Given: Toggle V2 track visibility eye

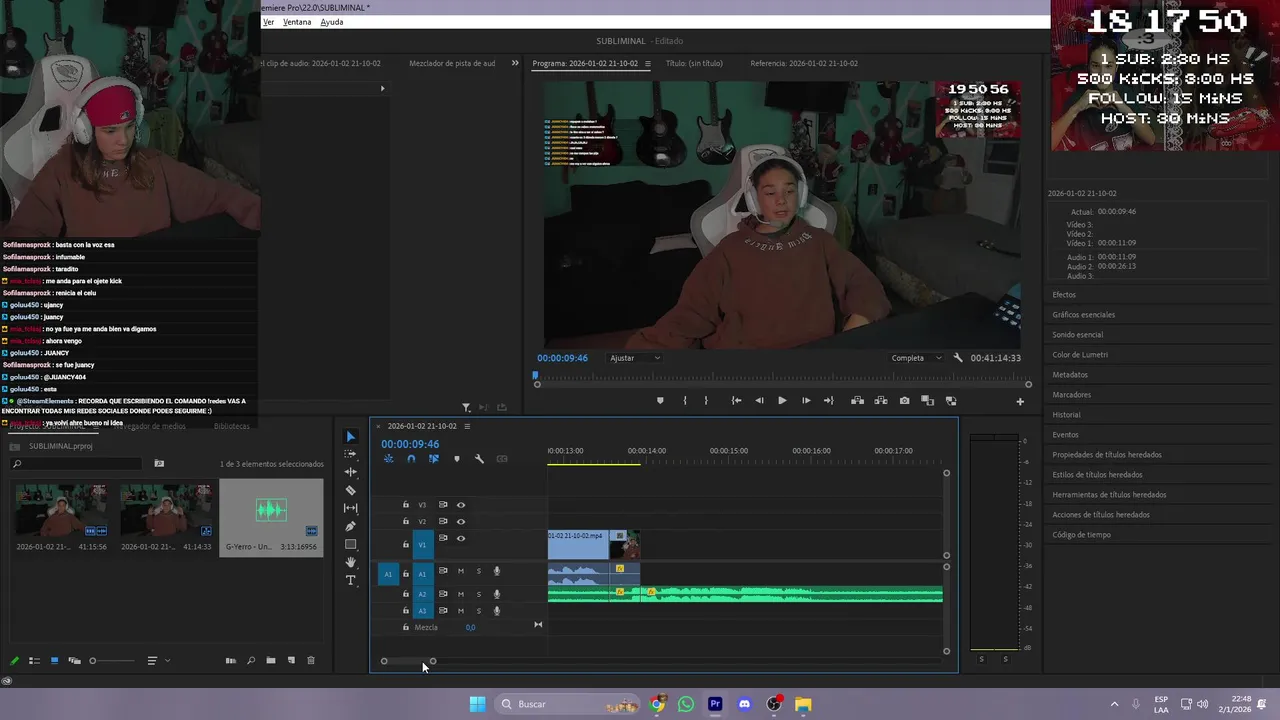Looking at the screenshot, I should [x=461, y=521].
